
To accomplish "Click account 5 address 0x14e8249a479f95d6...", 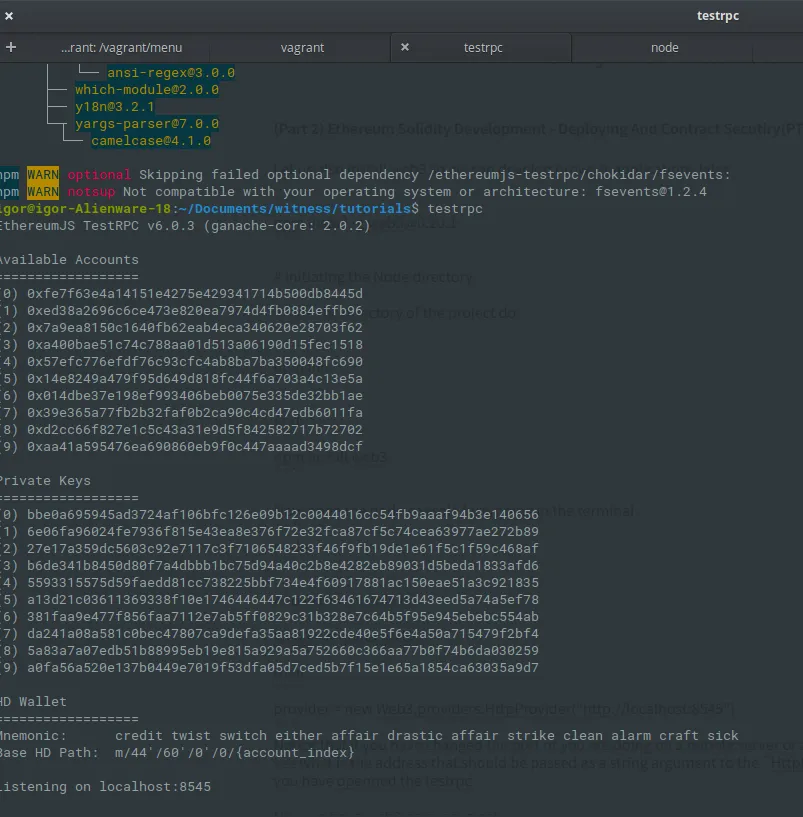I will [x=195, y=379].
